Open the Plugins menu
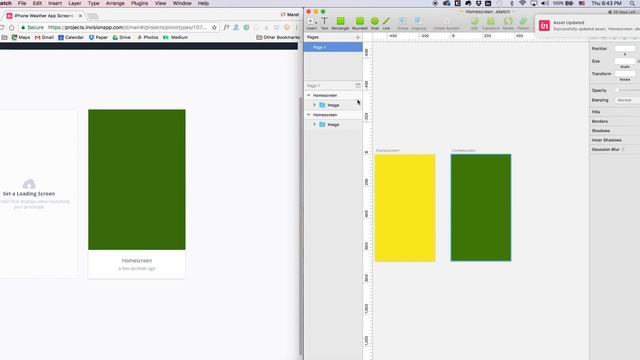This screenshot has width=640, height=360. (x=140, y=3)
